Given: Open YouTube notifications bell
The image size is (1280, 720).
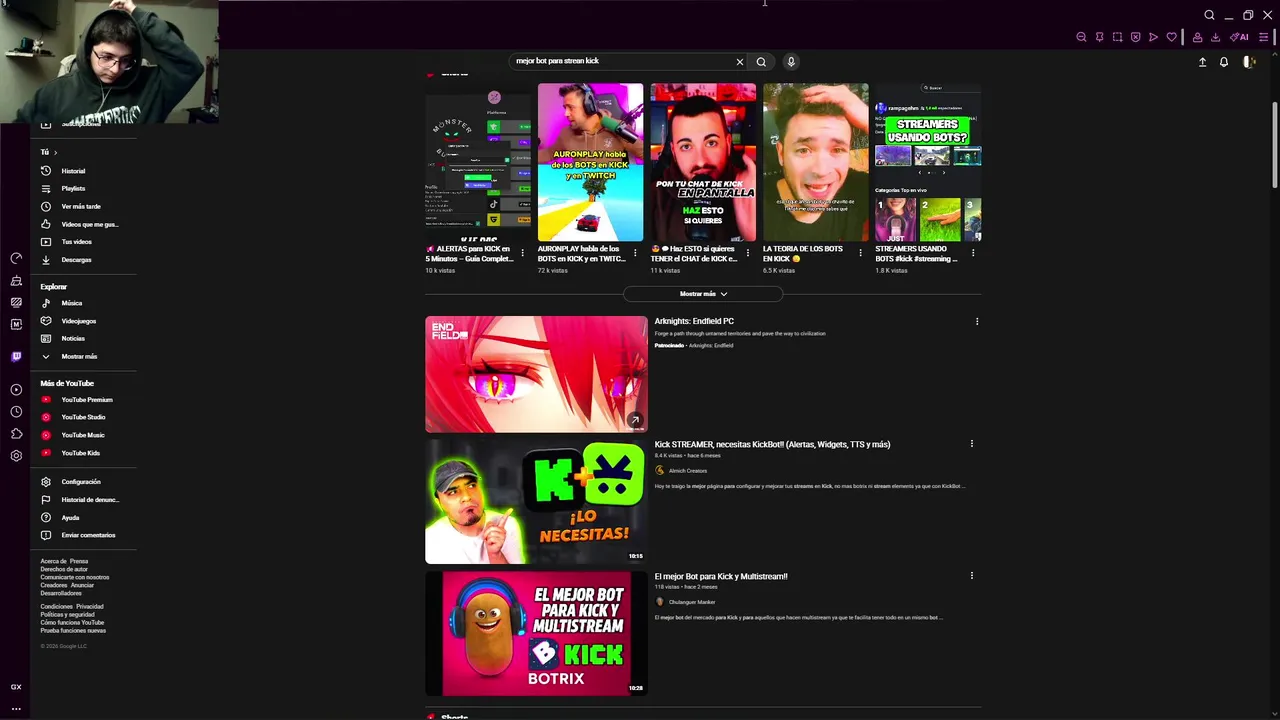Looking at the screenshot, I should (1224, 62).
